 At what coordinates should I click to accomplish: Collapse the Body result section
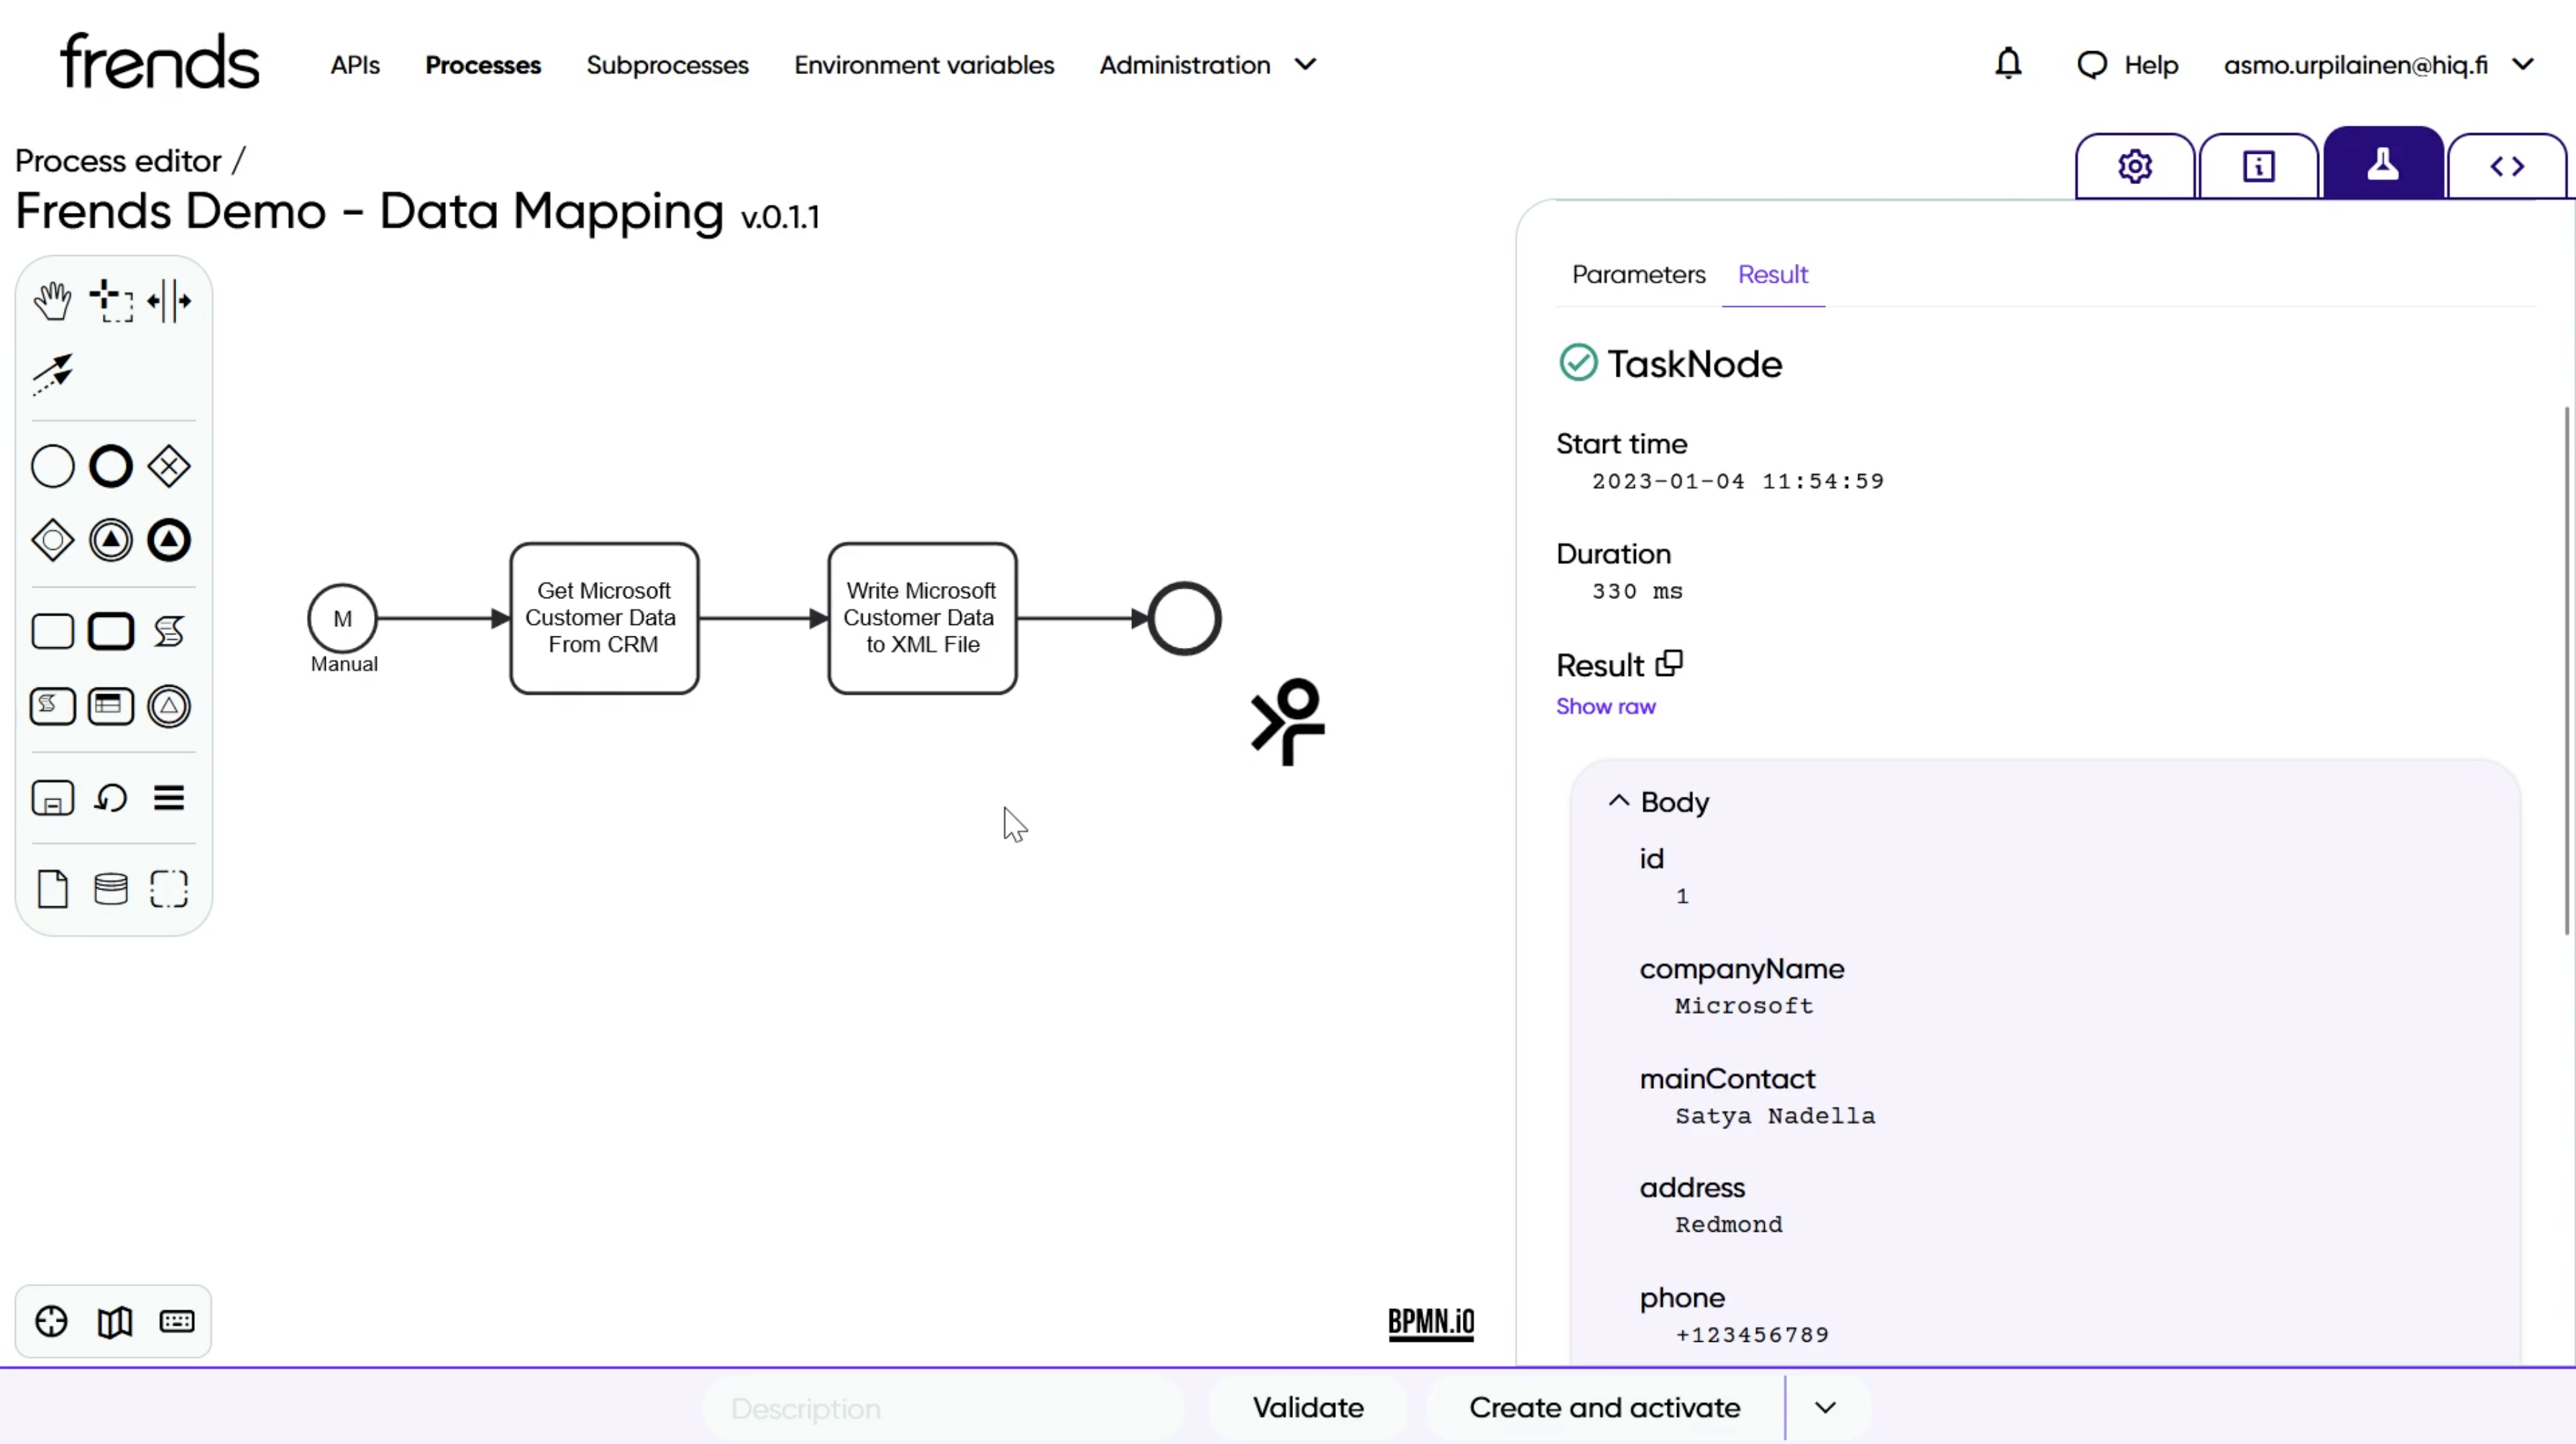pyautogui.click(x=1618, y=801)
